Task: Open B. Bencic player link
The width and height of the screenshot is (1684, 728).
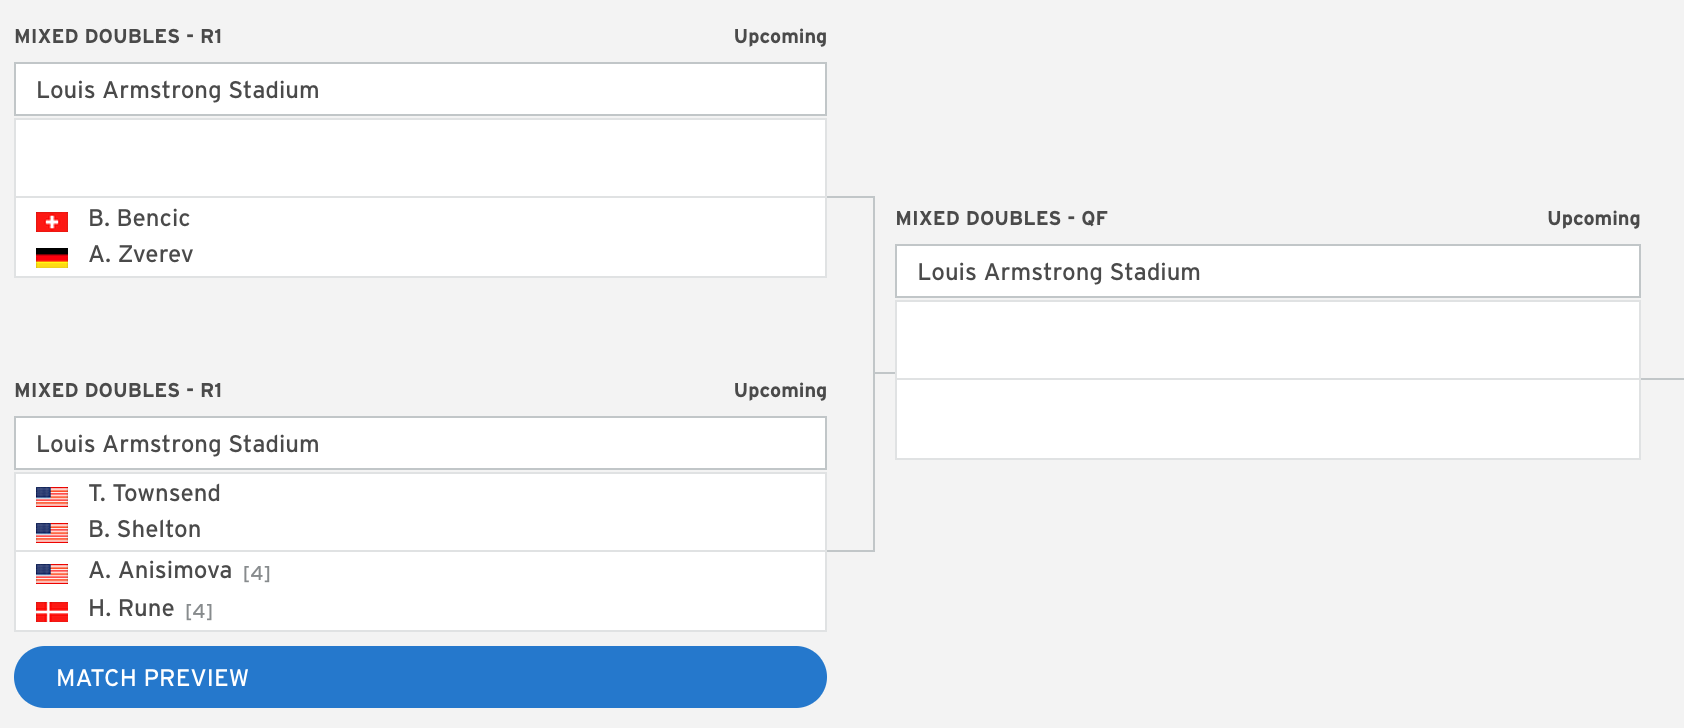Action: coord(139,218)
